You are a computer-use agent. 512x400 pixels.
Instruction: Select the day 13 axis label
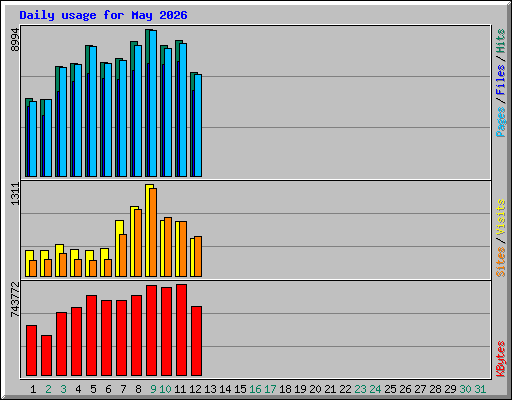click(210, 389)
